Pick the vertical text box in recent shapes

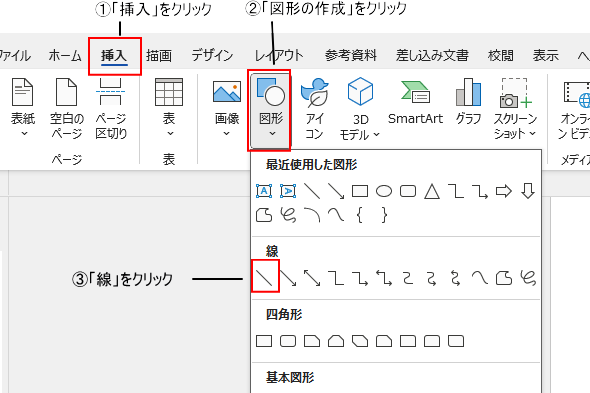[288, 191]
